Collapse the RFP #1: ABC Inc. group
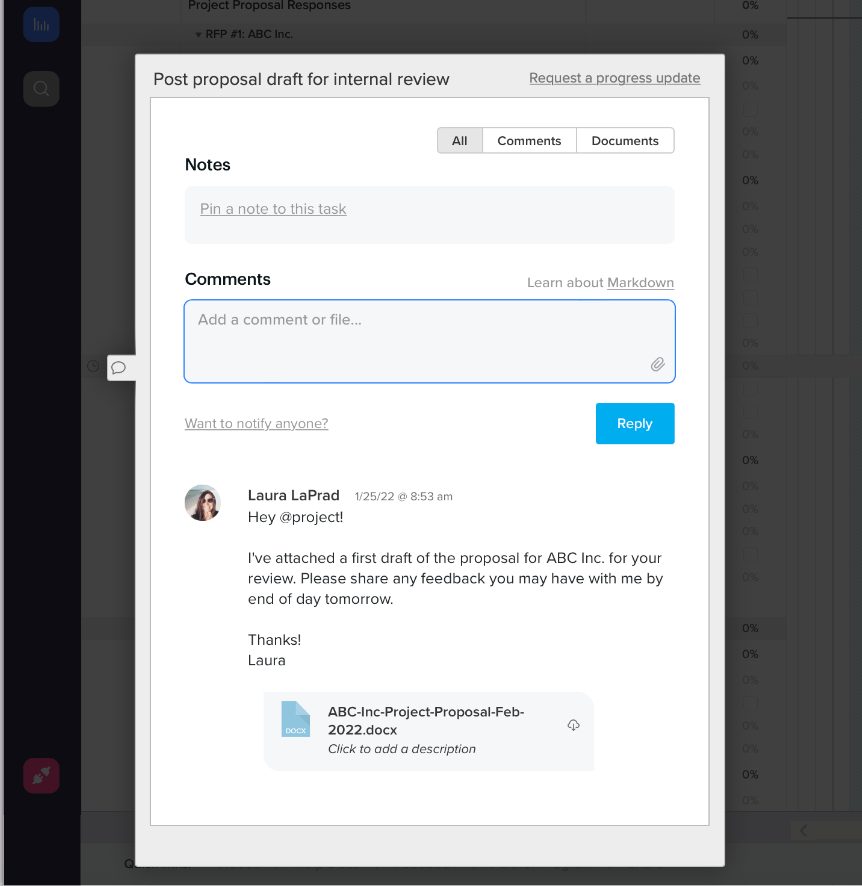Viewport: 862px width, 886px height. click(197, 33)
